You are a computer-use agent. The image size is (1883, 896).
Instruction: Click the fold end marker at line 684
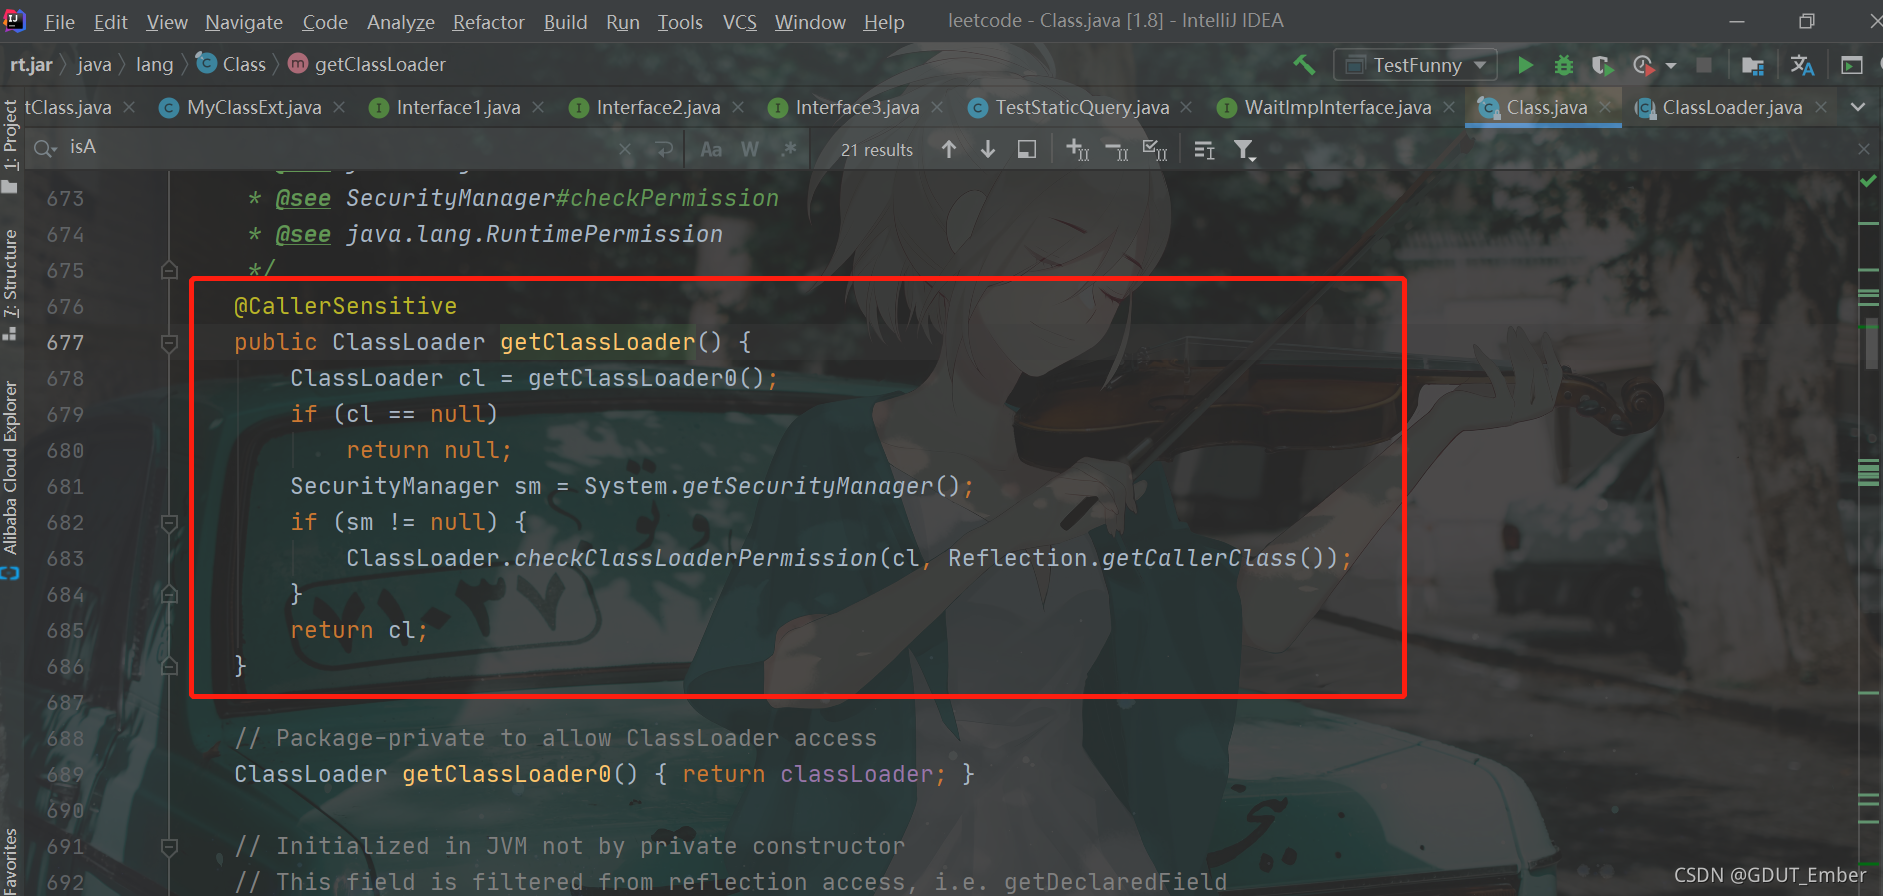(169, 595)
